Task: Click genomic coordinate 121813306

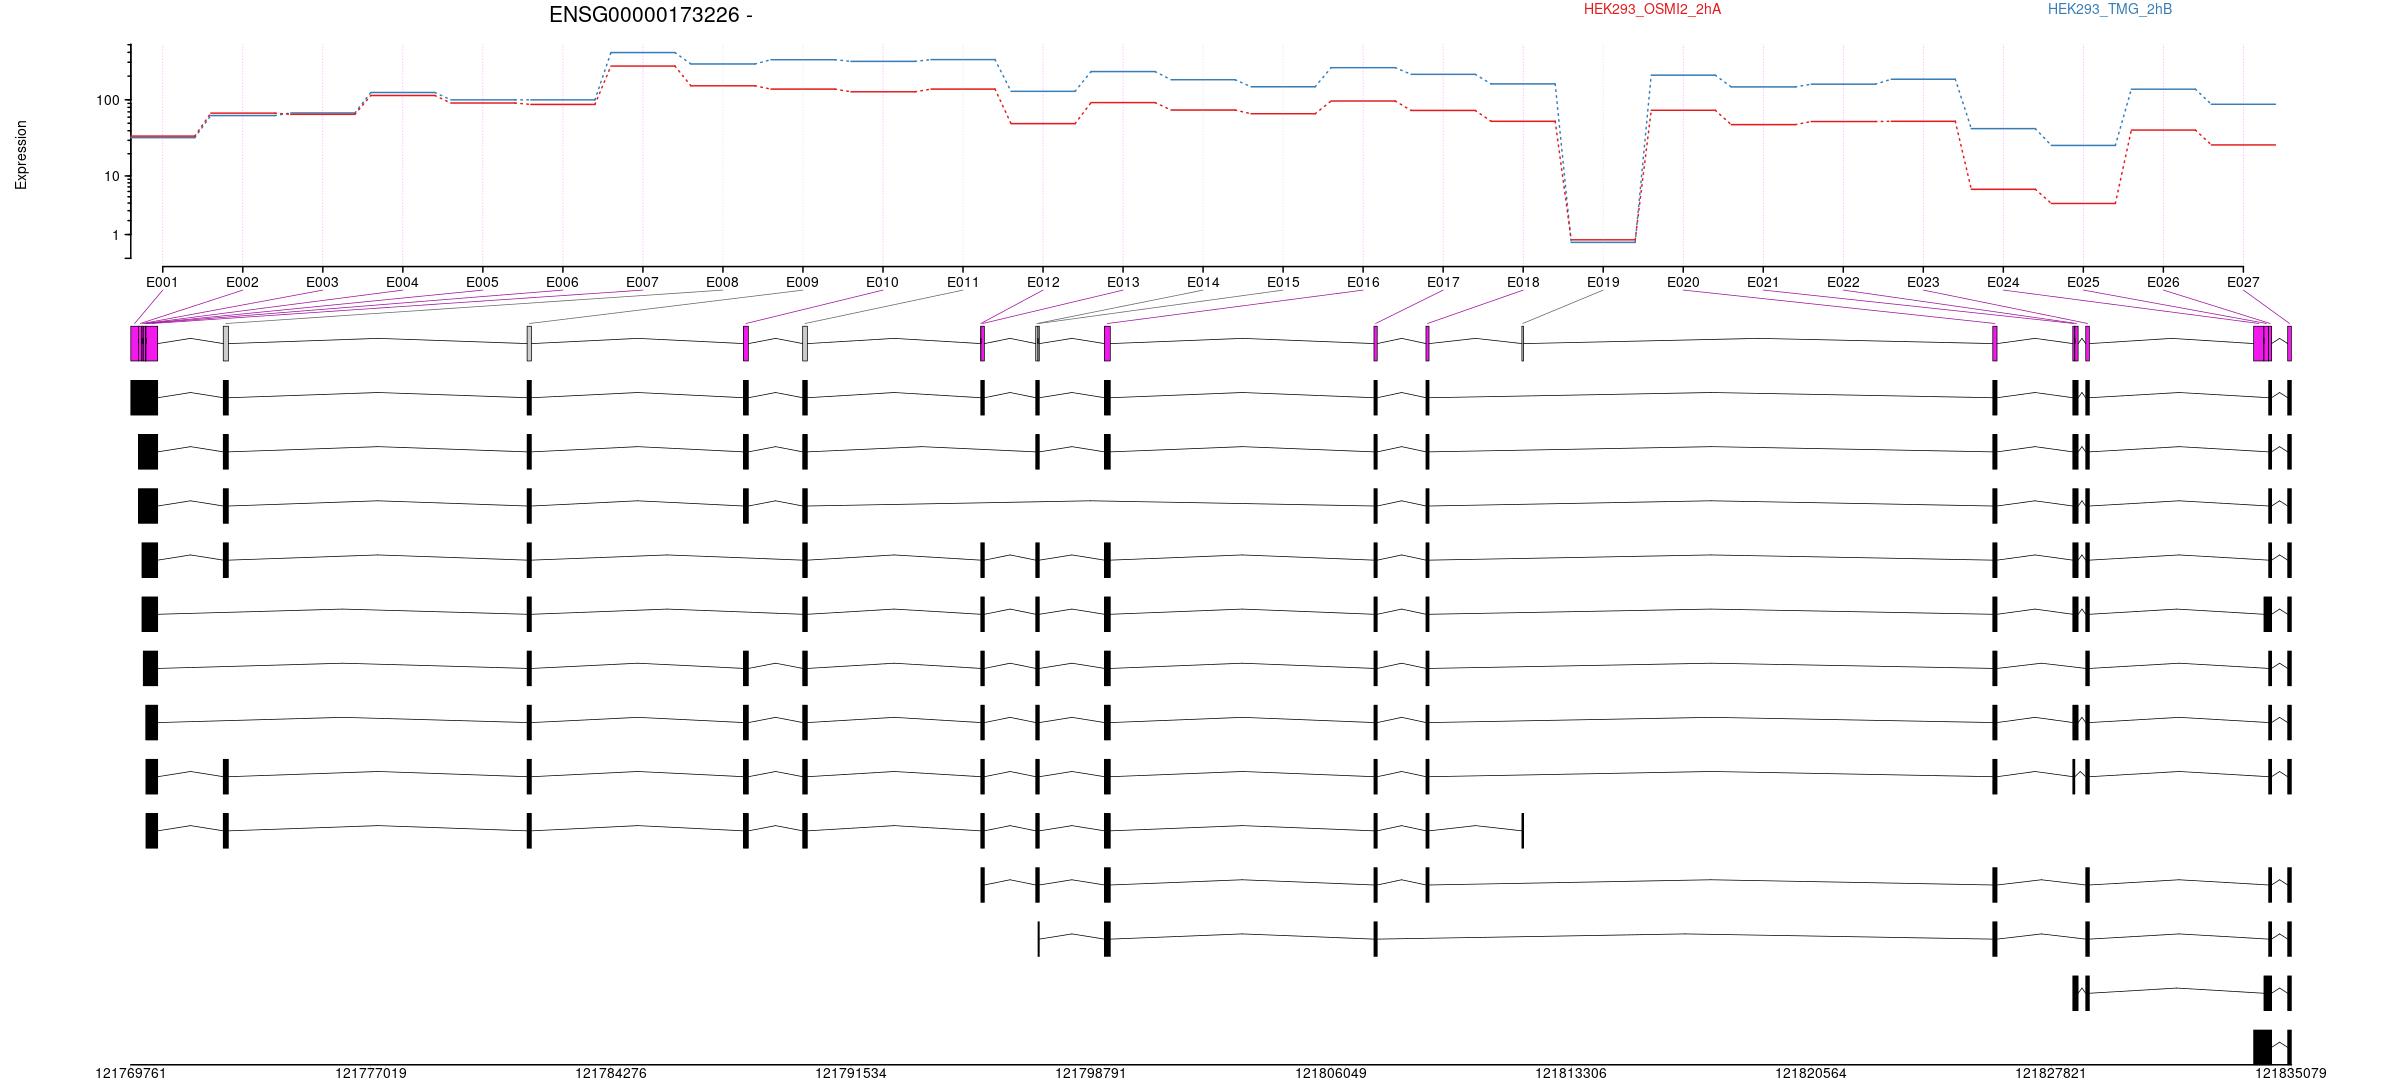Action: pyautogui.click(x=1571, y=1073)
